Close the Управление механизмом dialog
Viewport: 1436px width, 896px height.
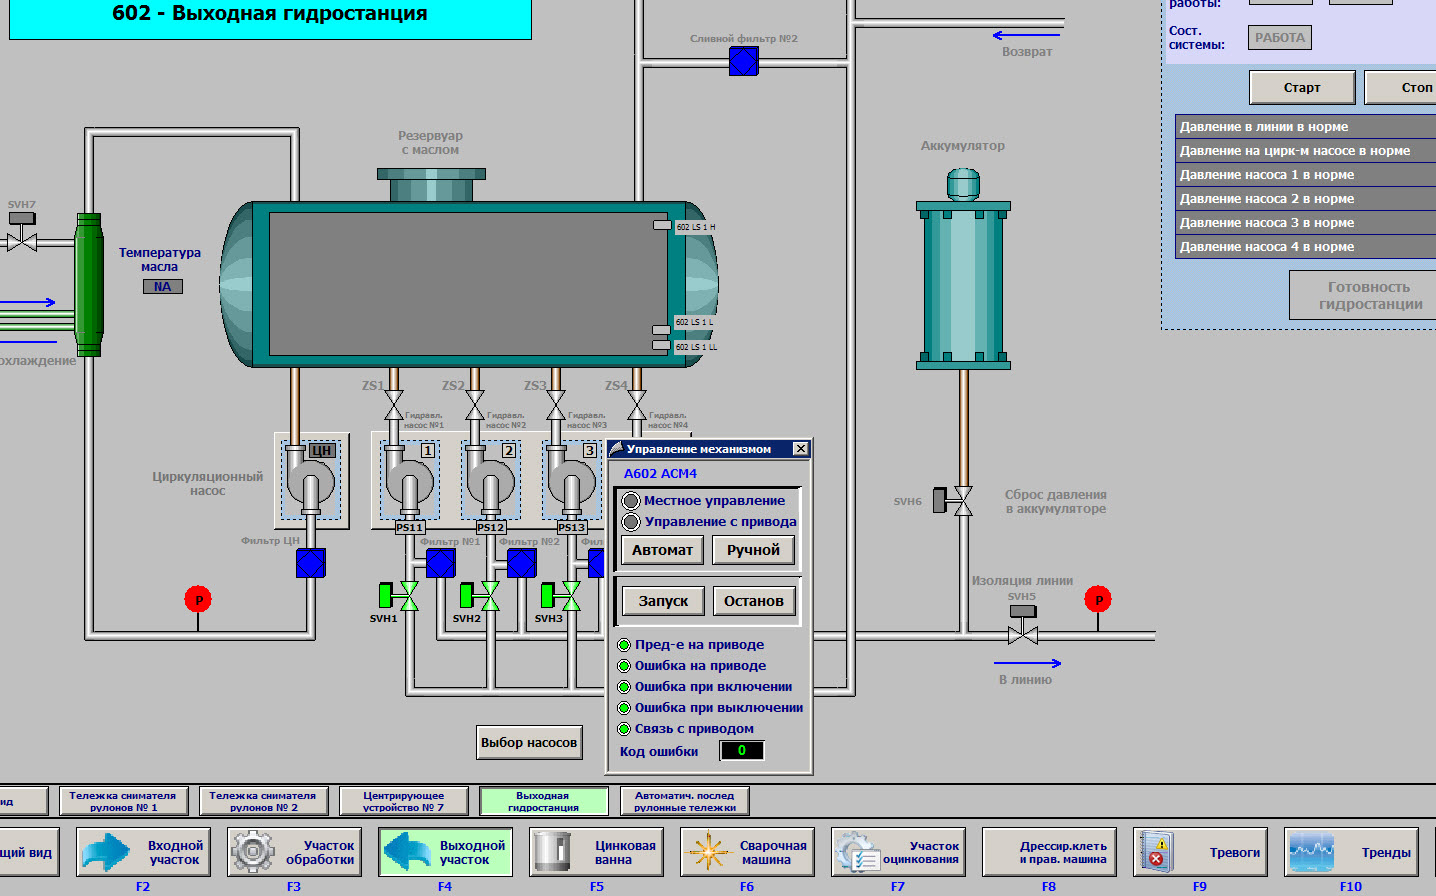click(800, 449)
